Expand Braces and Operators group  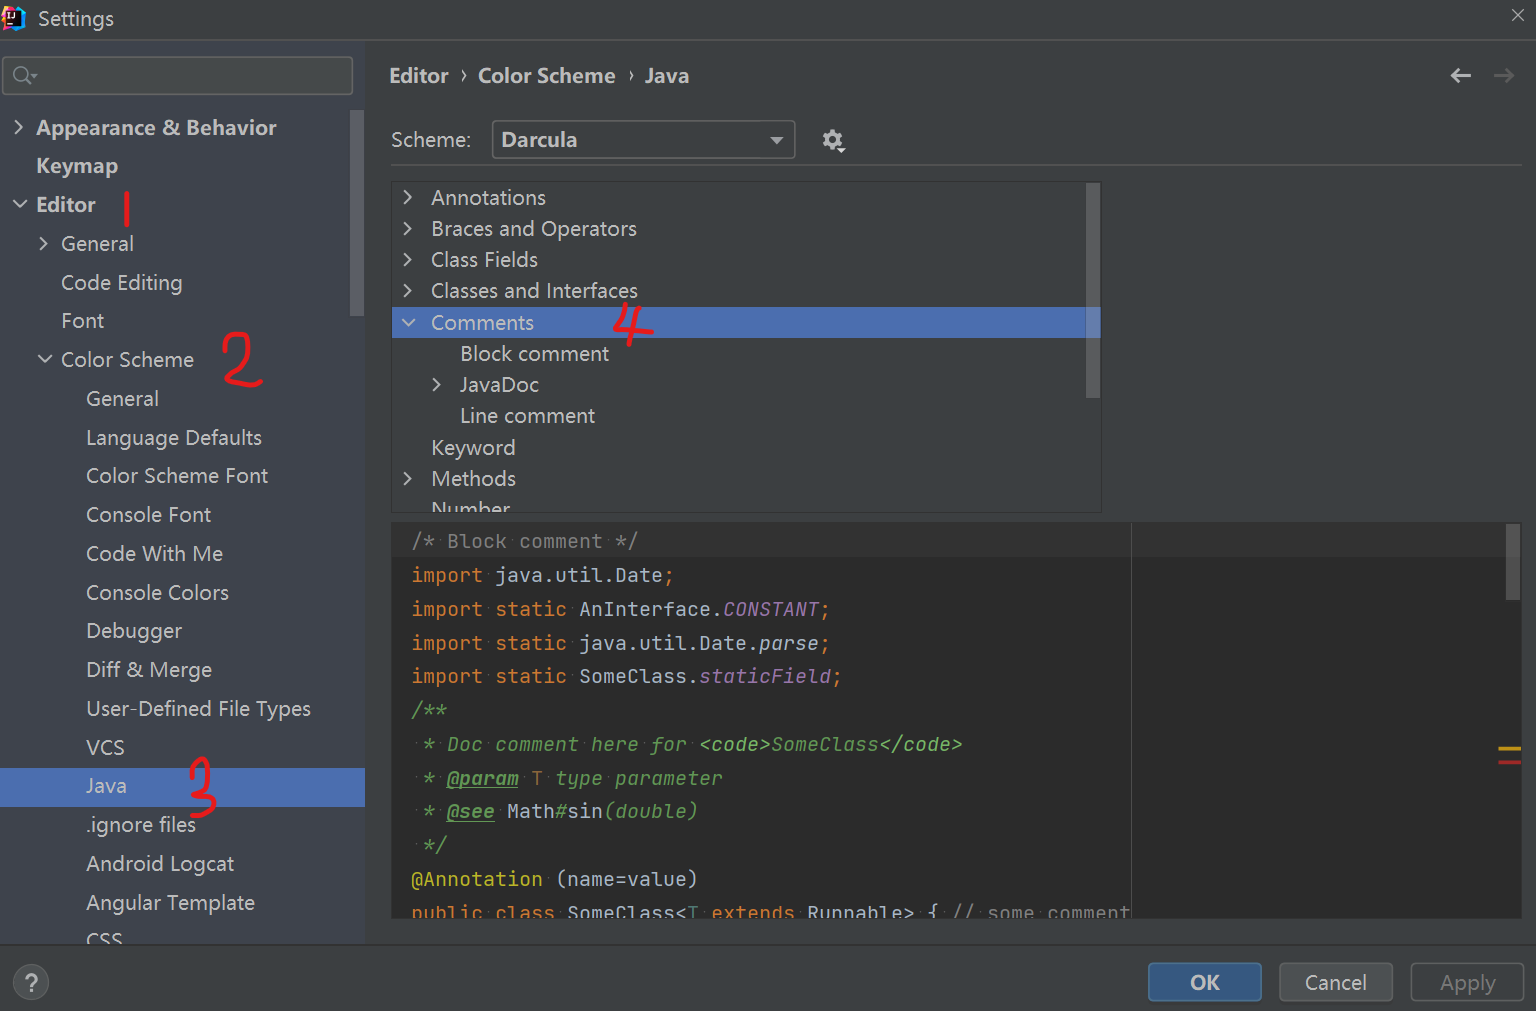[408, 229]
